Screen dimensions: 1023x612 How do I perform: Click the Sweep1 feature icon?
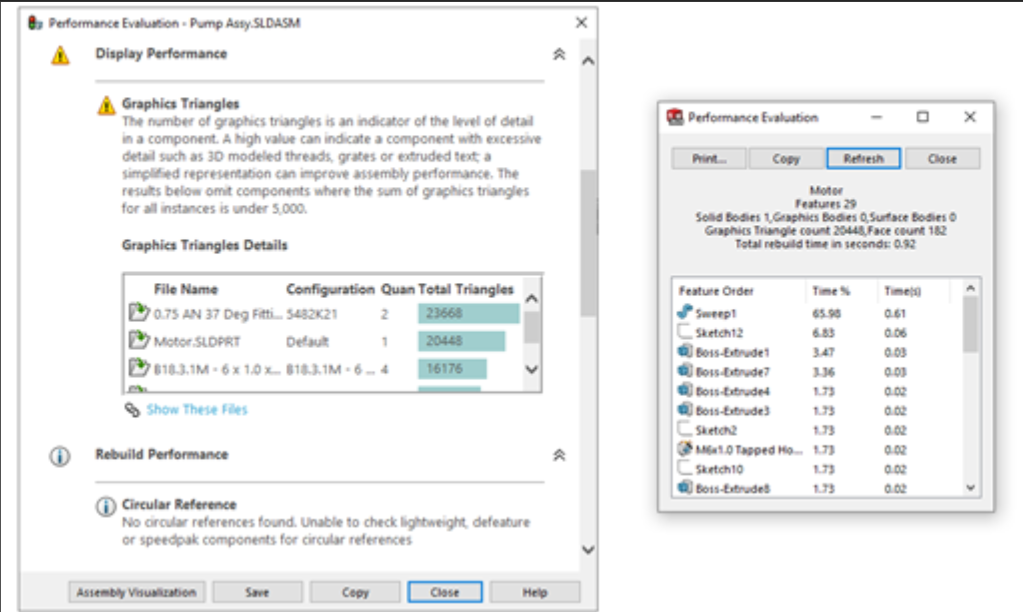pyautogui.click(x=684, y=312)
